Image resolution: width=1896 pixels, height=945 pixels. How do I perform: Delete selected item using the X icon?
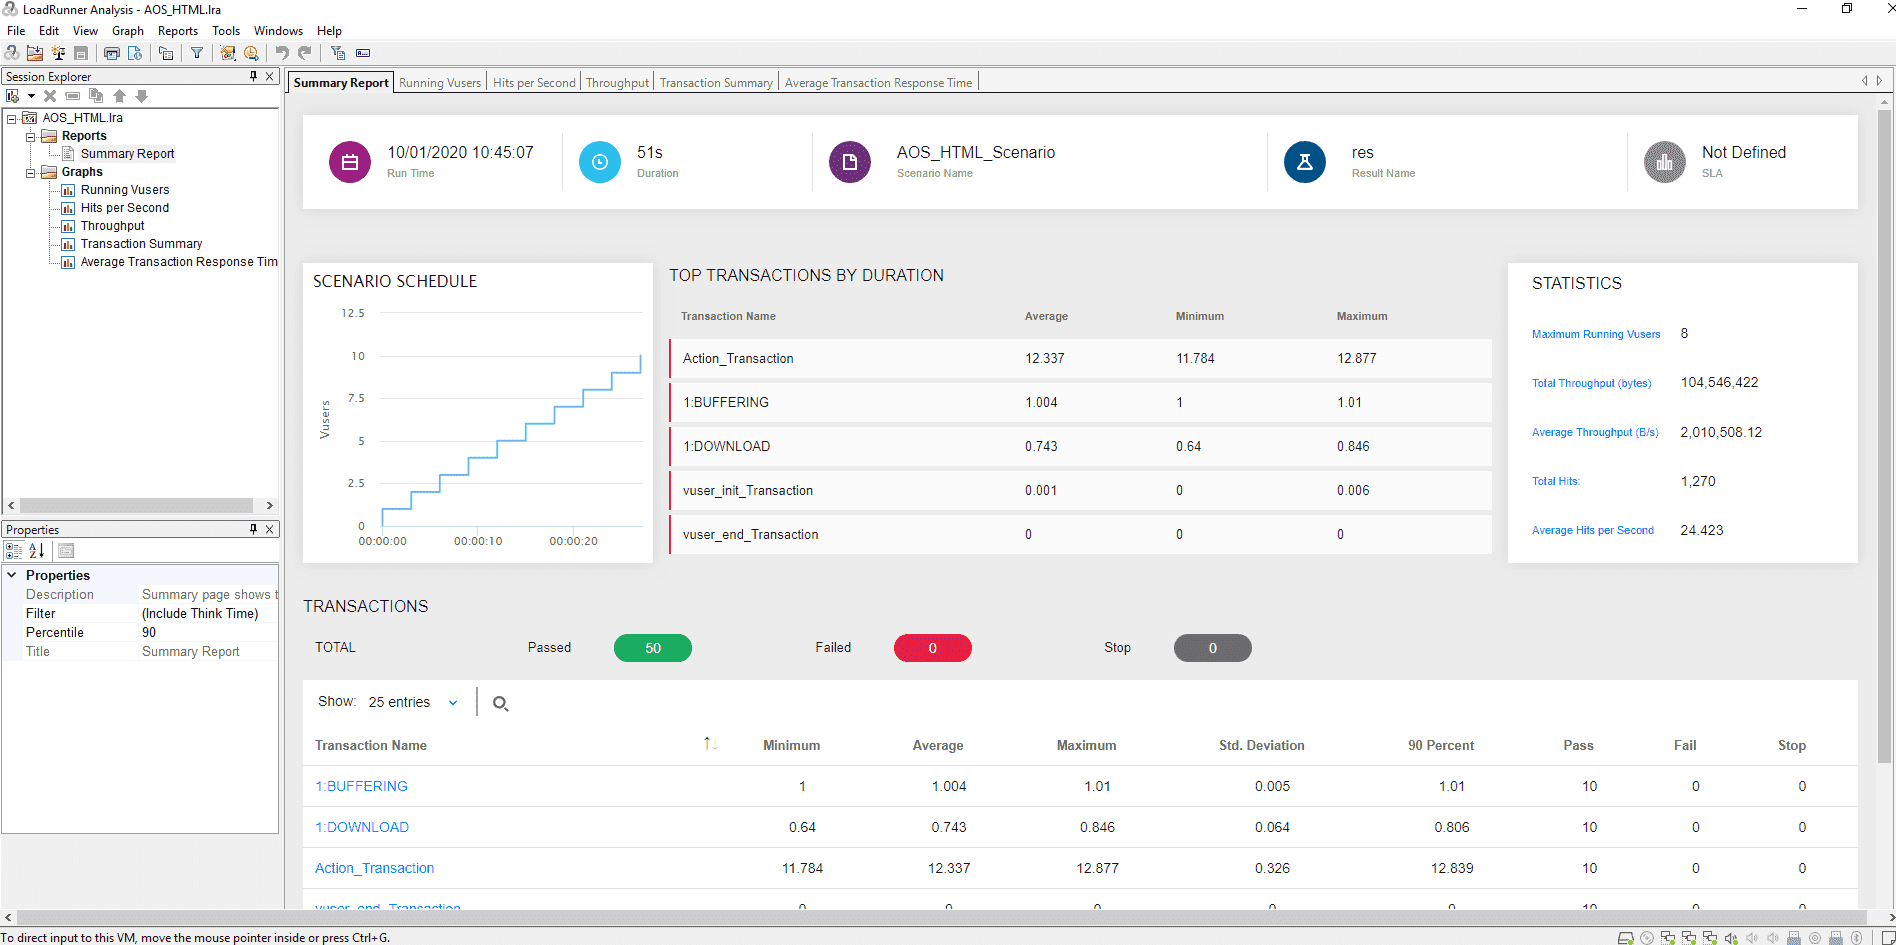click(49, 95)
